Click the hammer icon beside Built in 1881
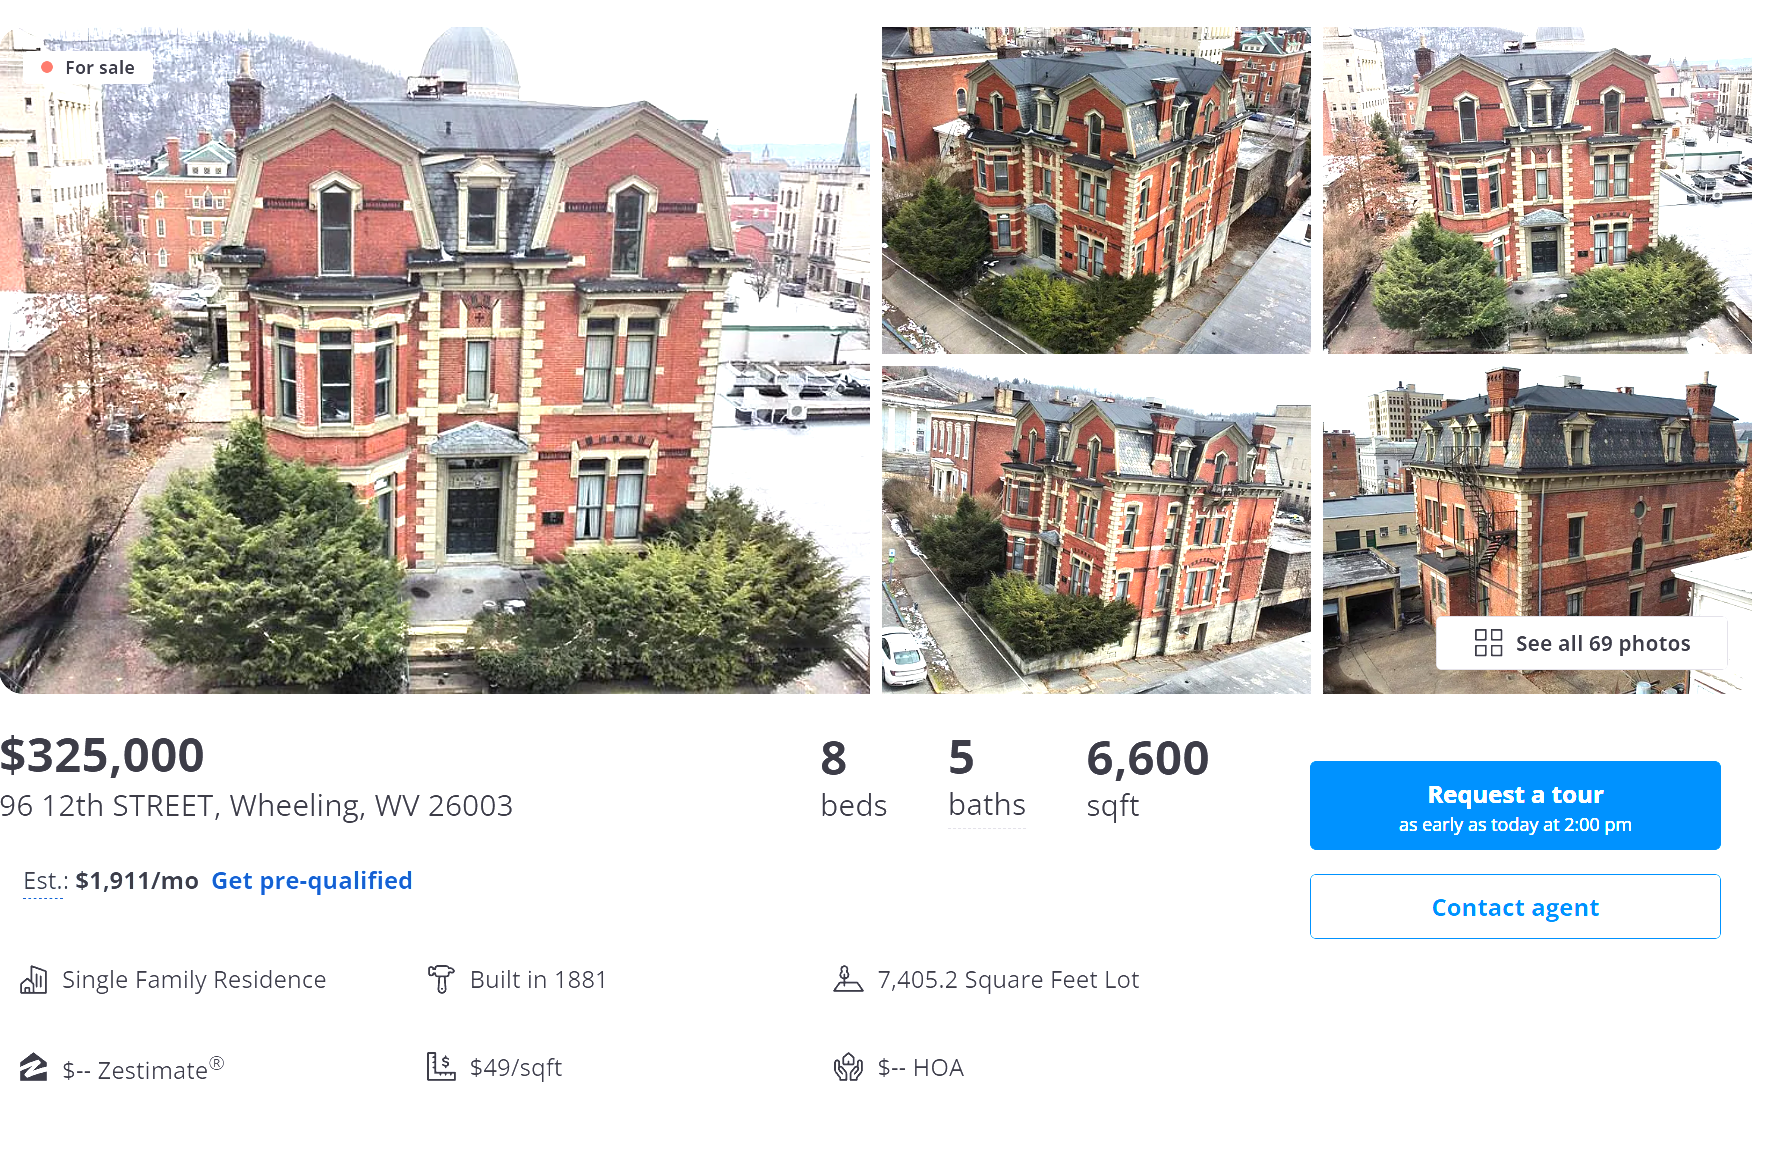Screen dimensions: 1768x1155 [x=441, y=980]
